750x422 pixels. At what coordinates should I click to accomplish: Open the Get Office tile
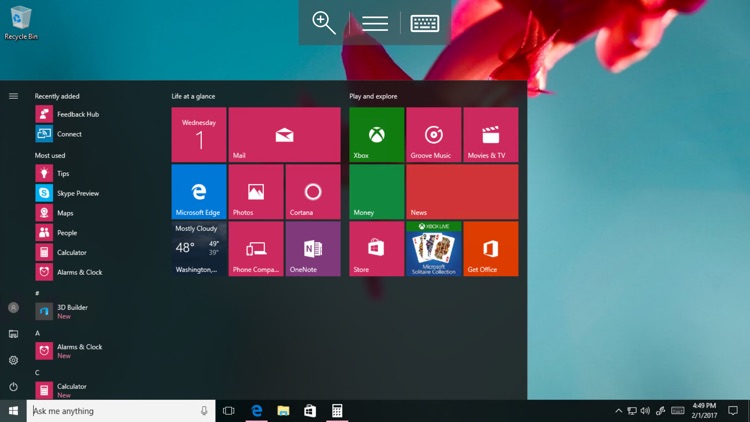click(x=491, y=249)
